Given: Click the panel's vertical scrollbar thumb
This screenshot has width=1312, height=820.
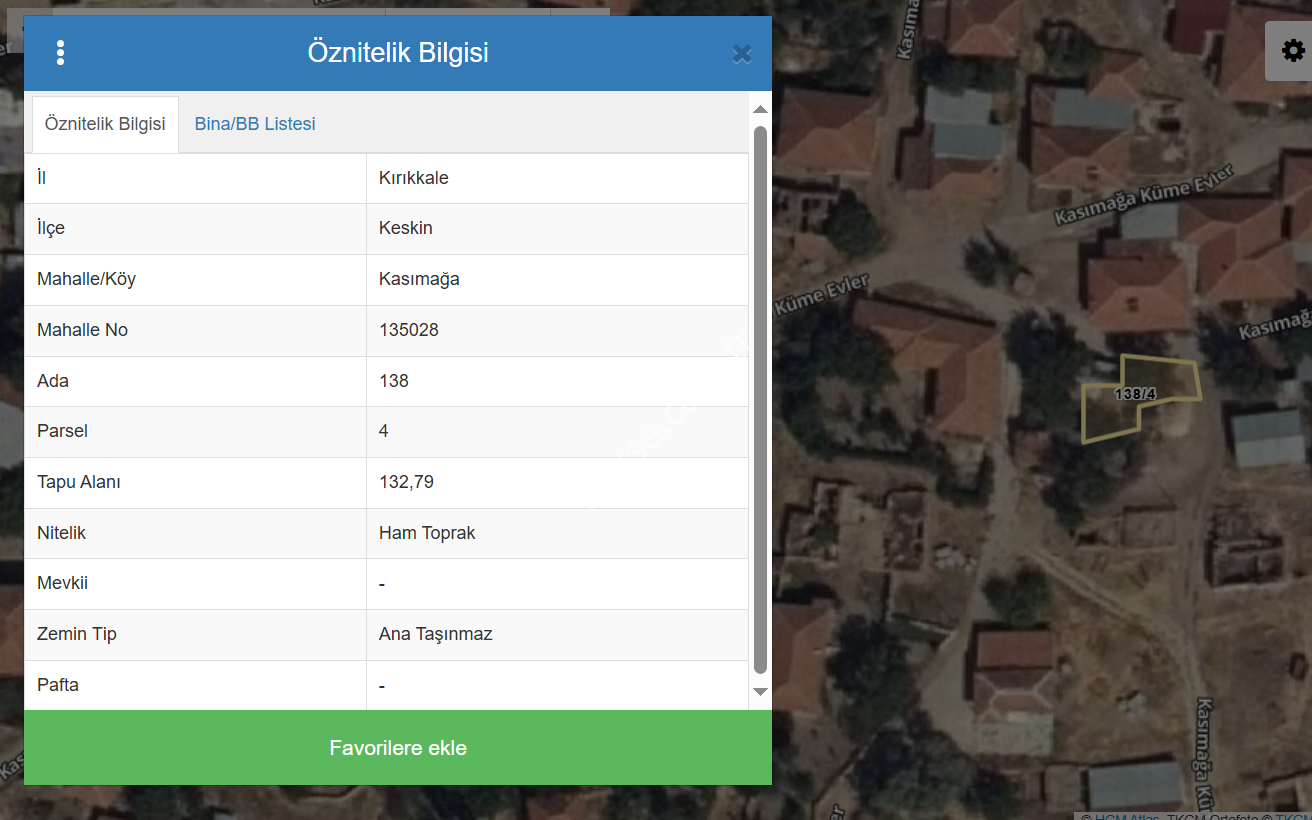Looking at the screenshot, I should 760,400.
